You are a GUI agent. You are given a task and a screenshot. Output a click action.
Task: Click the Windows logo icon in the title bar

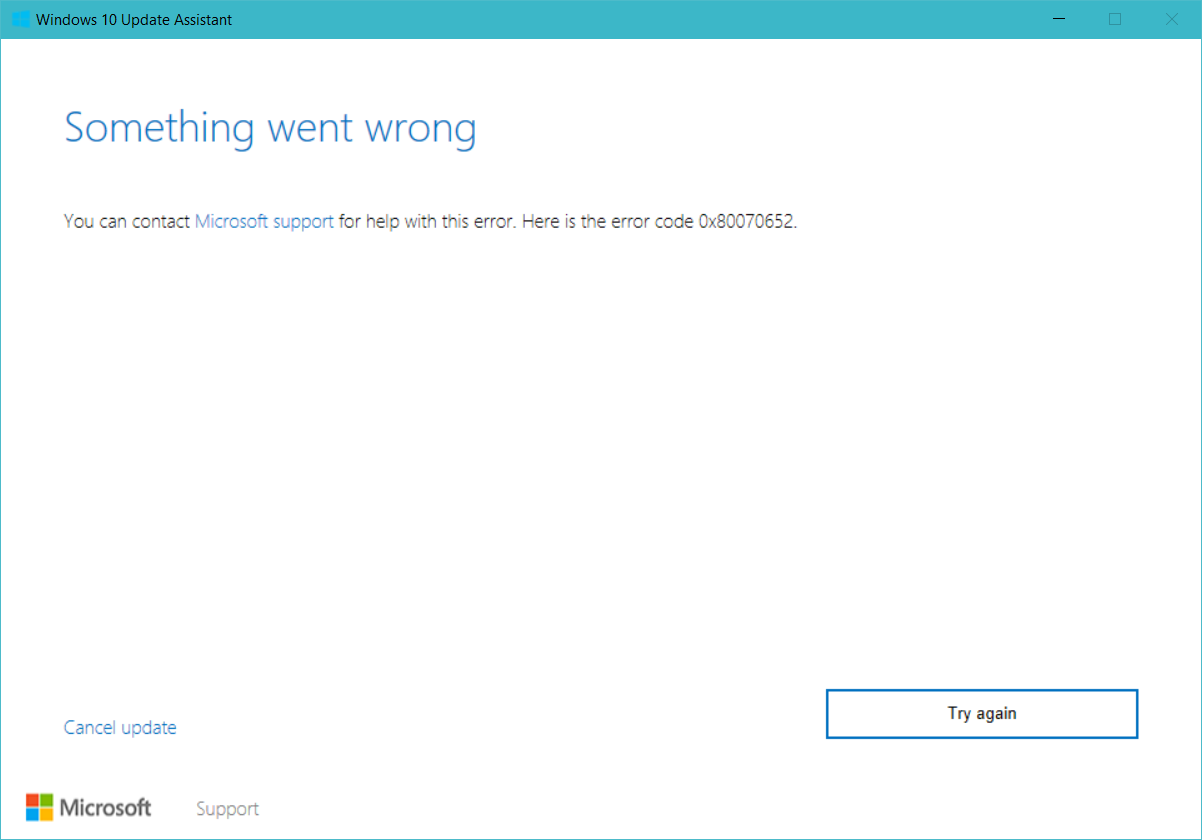click(20, 20)
